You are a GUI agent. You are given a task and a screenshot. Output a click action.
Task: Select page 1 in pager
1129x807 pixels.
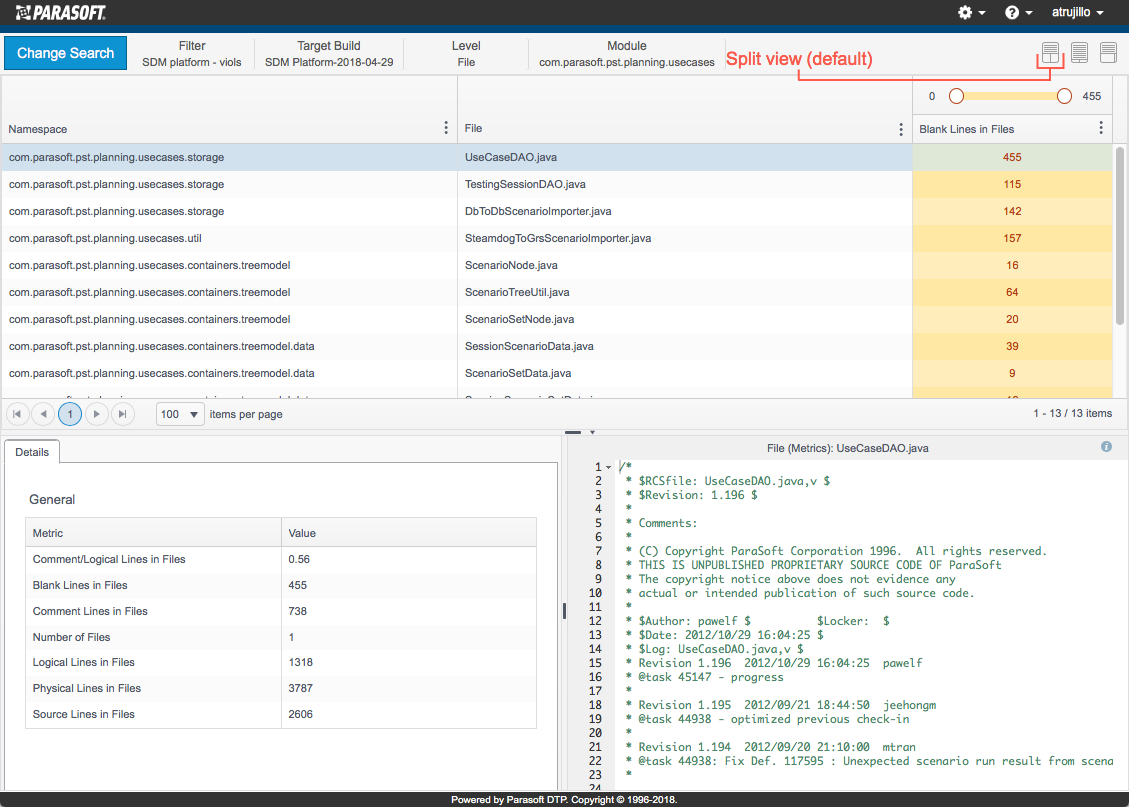tap(70, 414)
